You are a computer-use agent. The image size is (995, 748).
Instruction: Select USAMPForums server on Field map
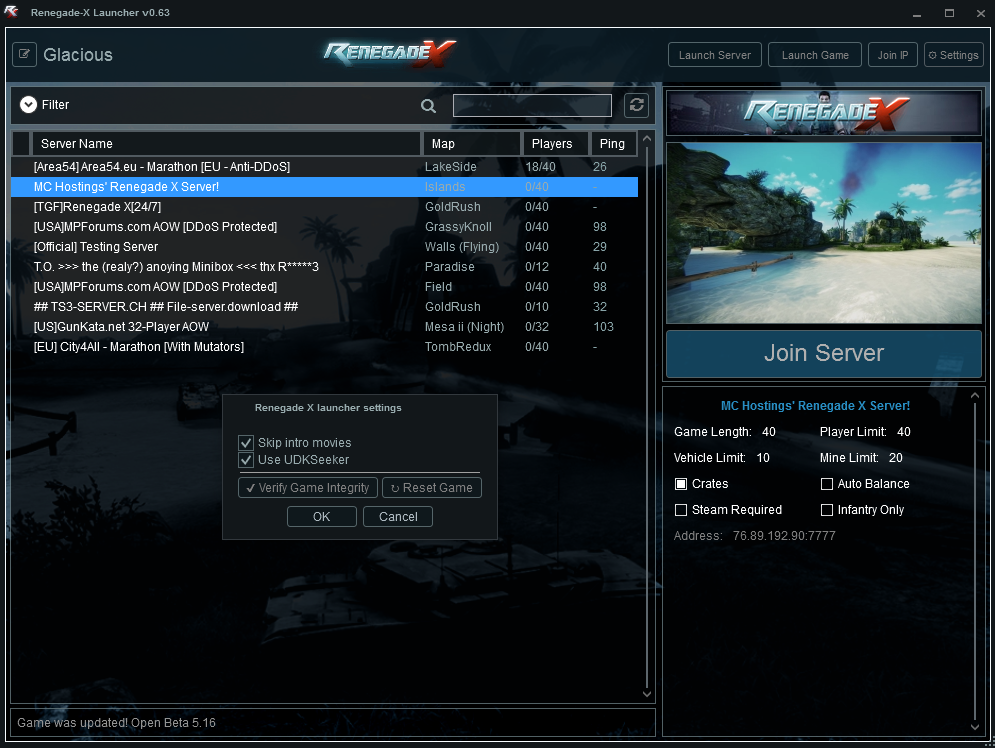pos(324,287)
